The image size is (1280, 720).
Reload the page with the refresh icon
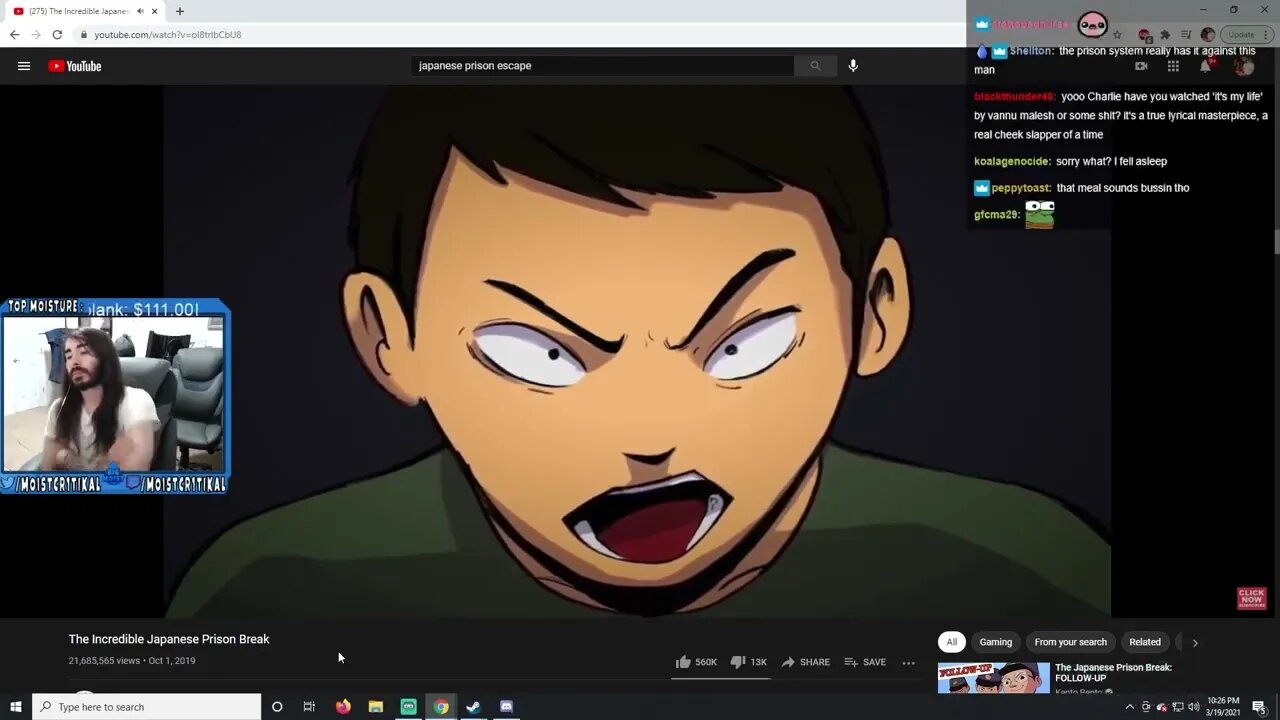(x=57, y=34)
